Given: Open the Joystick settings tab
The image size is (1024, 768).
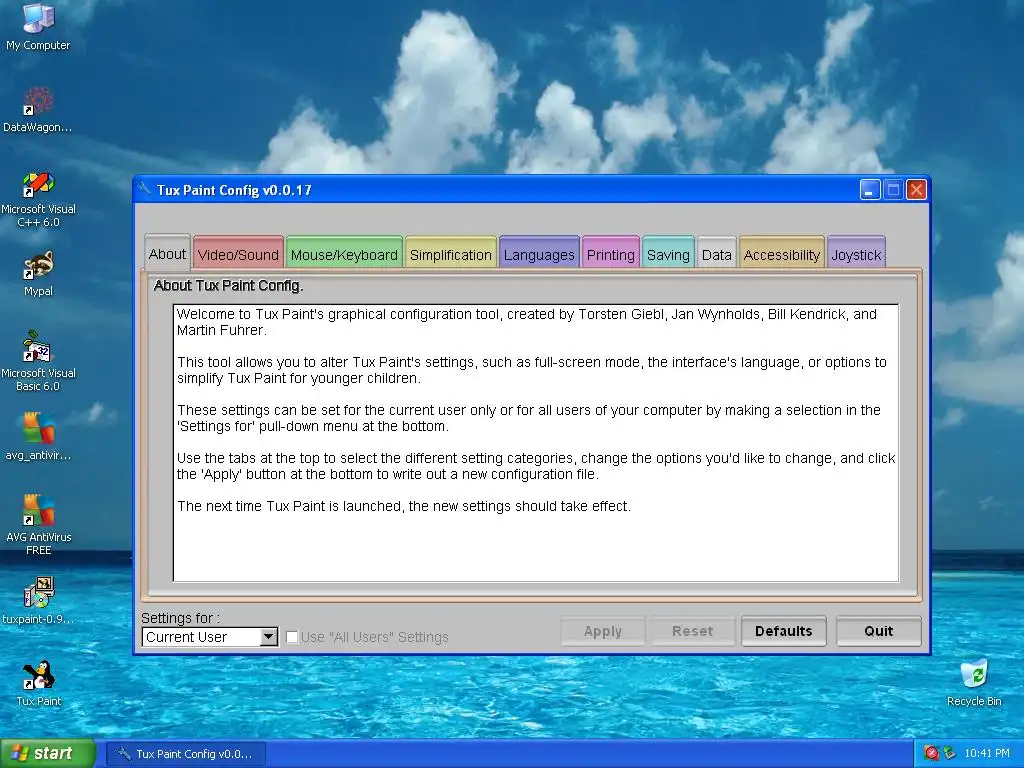Looking at the screenshot, I should tap(856, 254).
